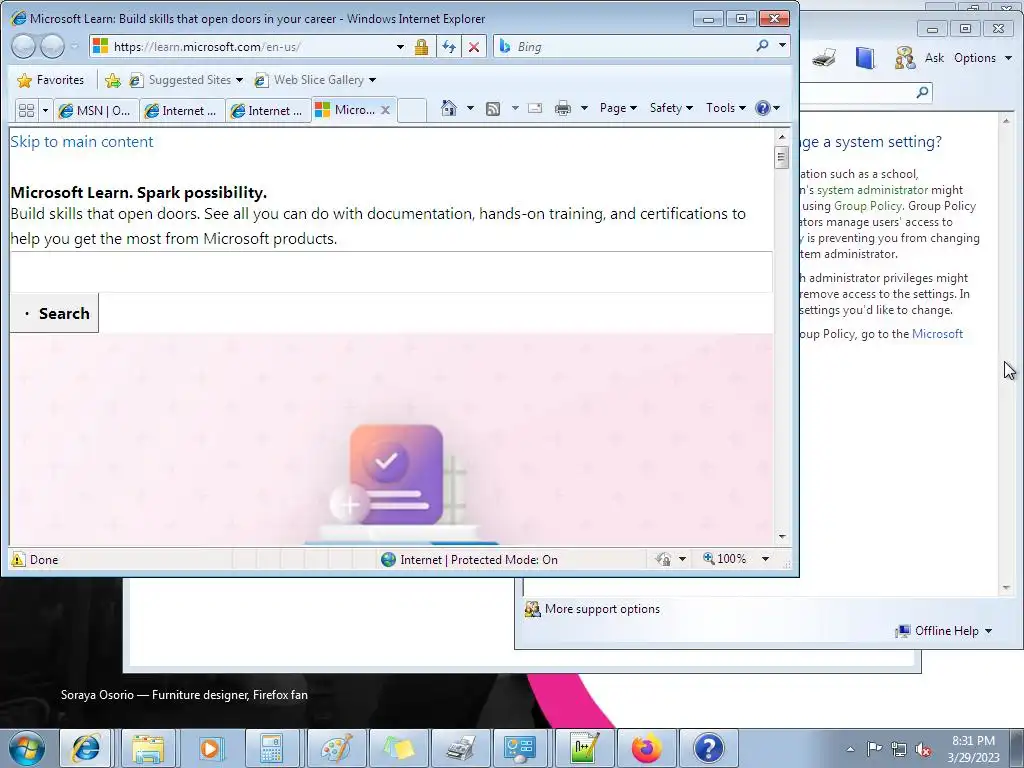Viewport: 1024px width, 768px height.
Task: Click the Notepad++ taskbar icon
Action: 584,748
